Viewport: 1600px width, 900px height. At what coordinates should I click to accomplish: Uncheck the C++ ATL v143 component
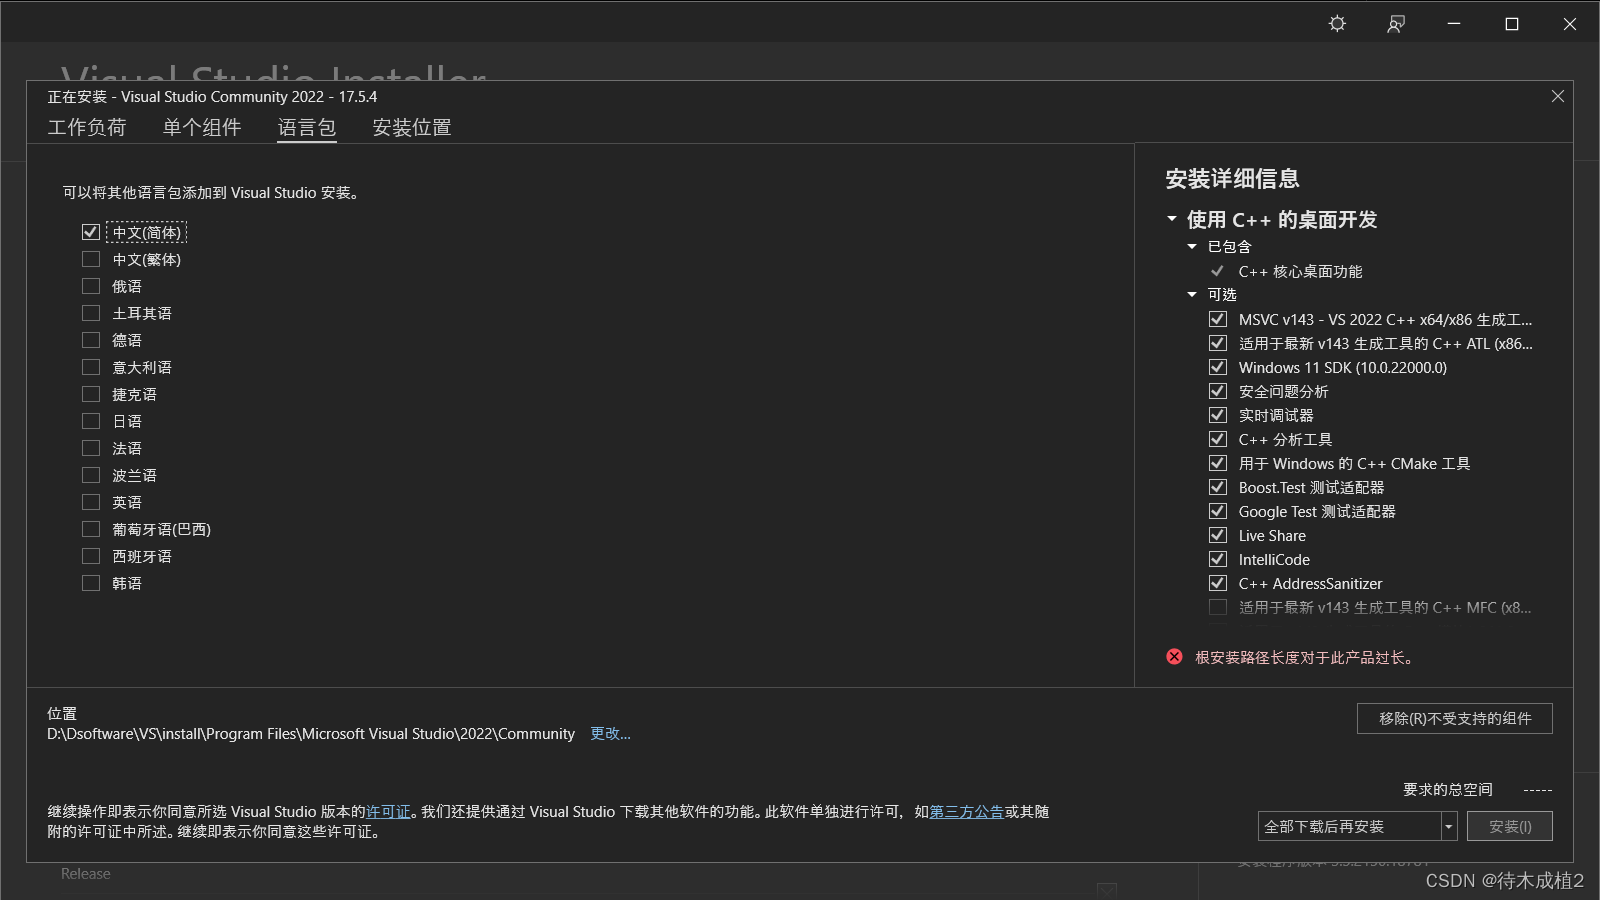(x=1218, y=343)
